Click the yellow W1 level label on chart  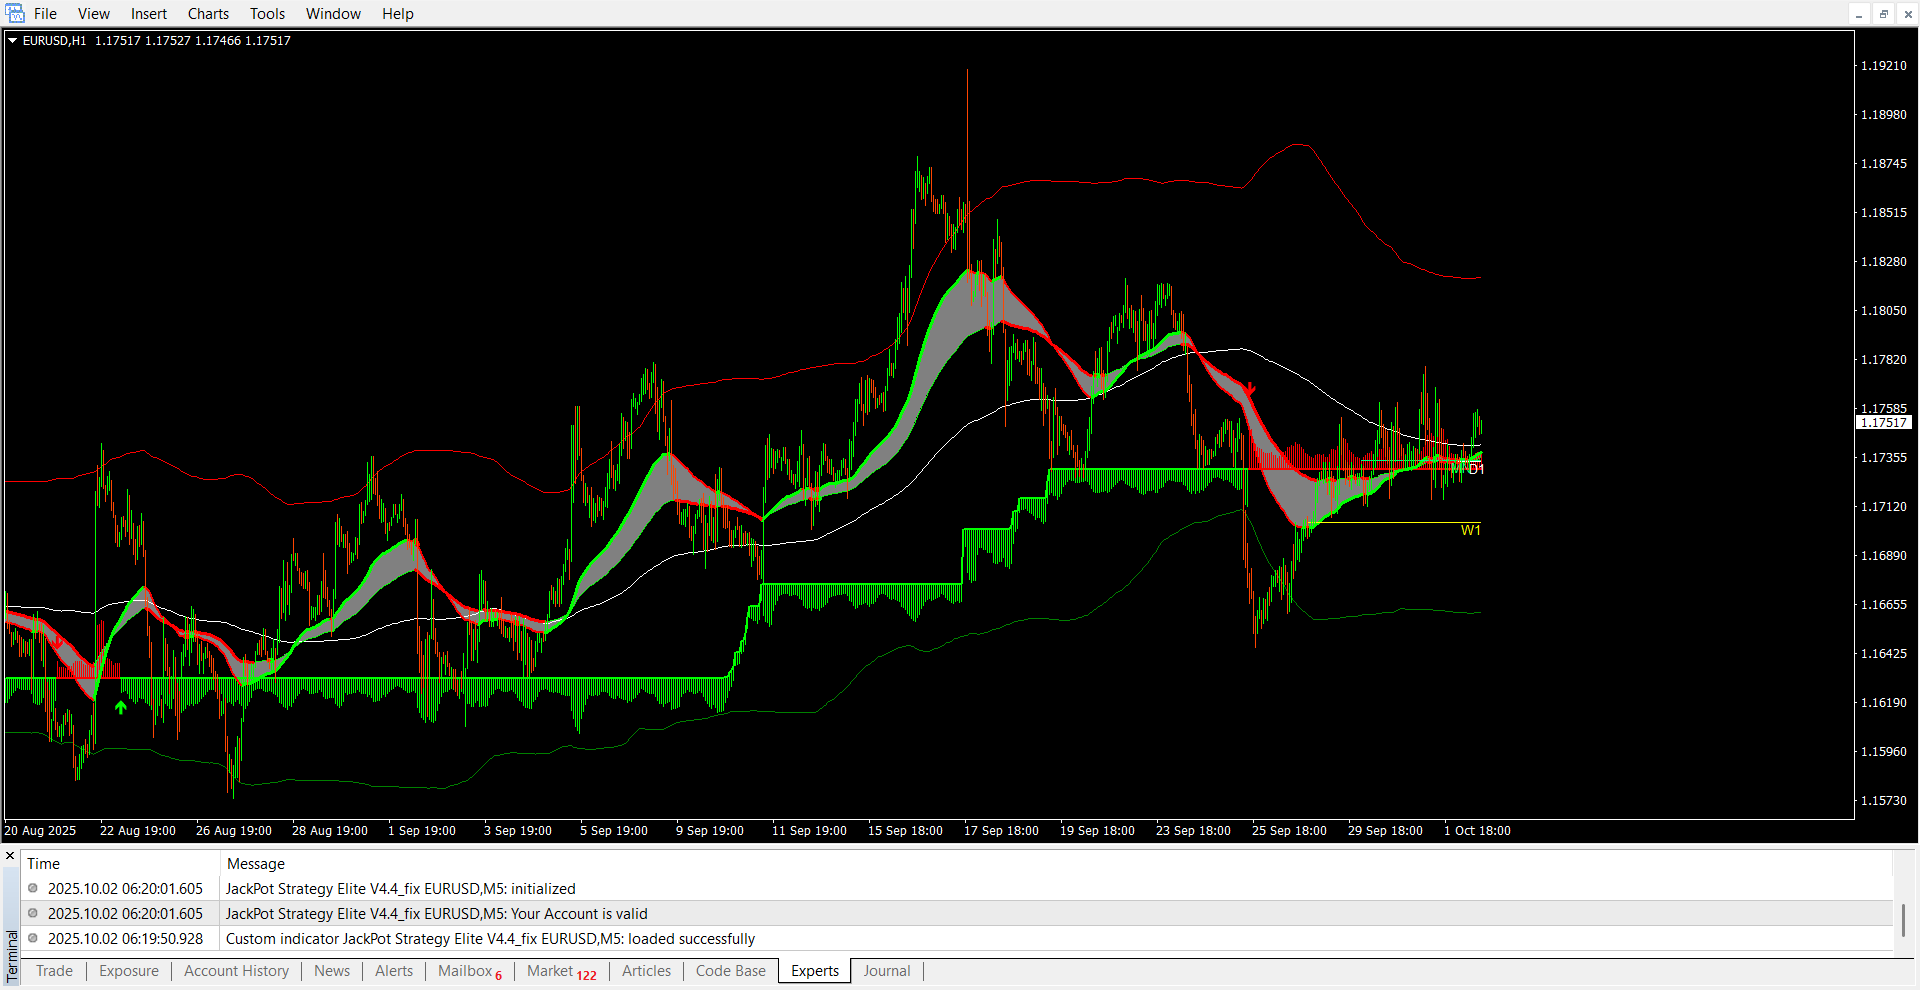(x=1470, y=530)
